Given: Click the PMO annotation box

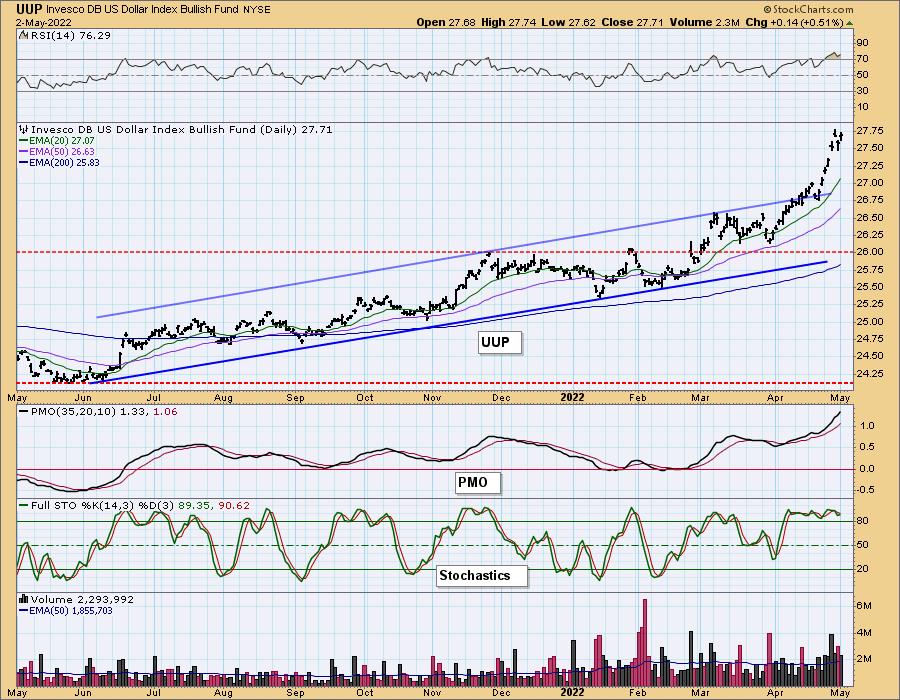Looking at the screenshot, I should [x=478, y=483].
